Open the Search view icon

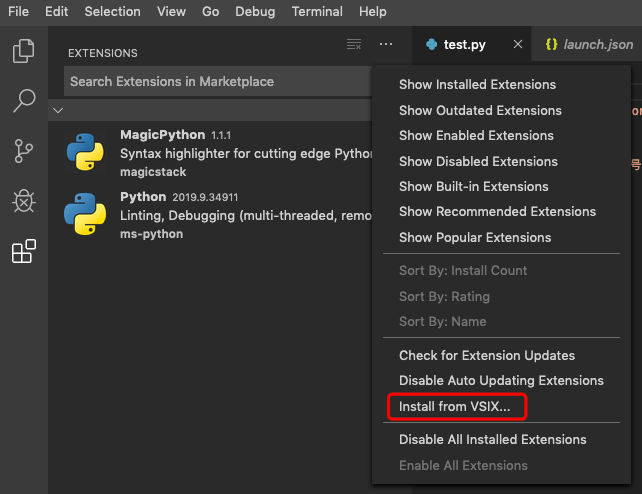[x=24, y=100]
